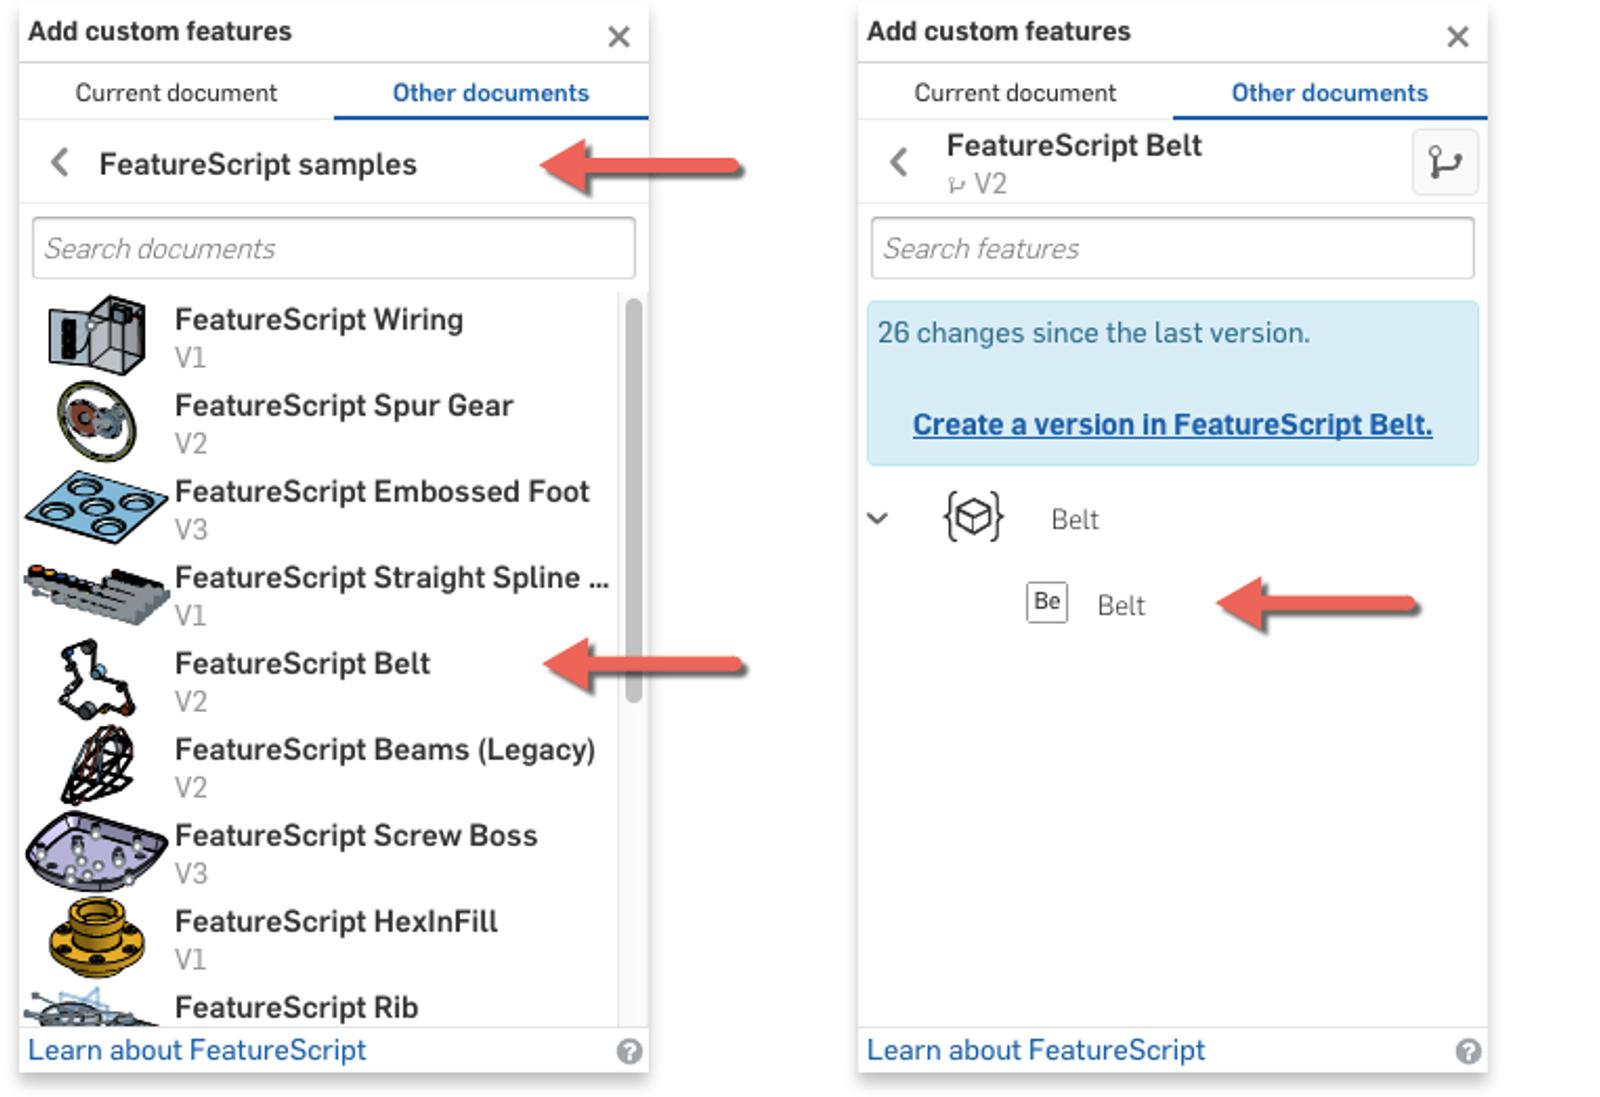Click the document list scrollbar

point(632,500)
